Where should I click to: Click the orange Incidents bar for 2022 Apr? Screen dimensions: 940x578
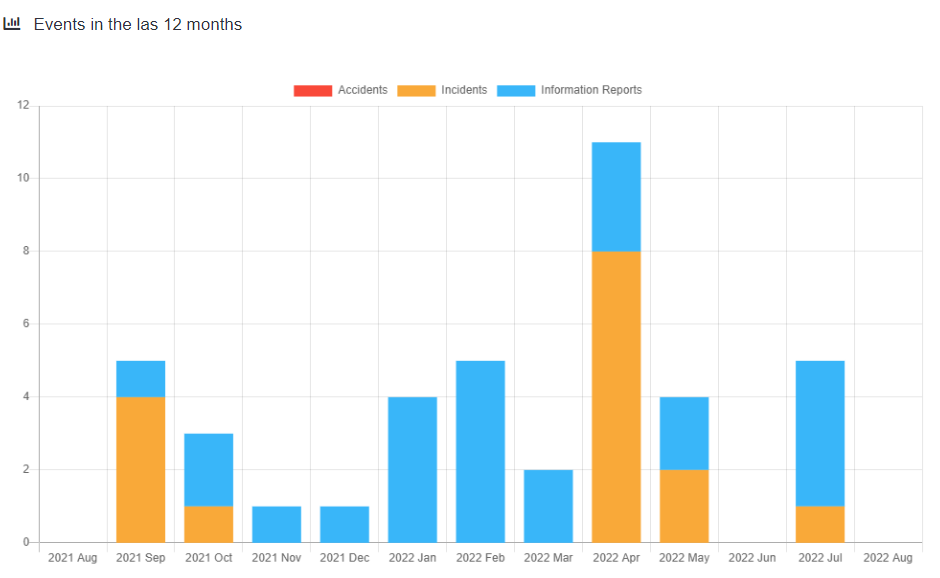(616, 396)
